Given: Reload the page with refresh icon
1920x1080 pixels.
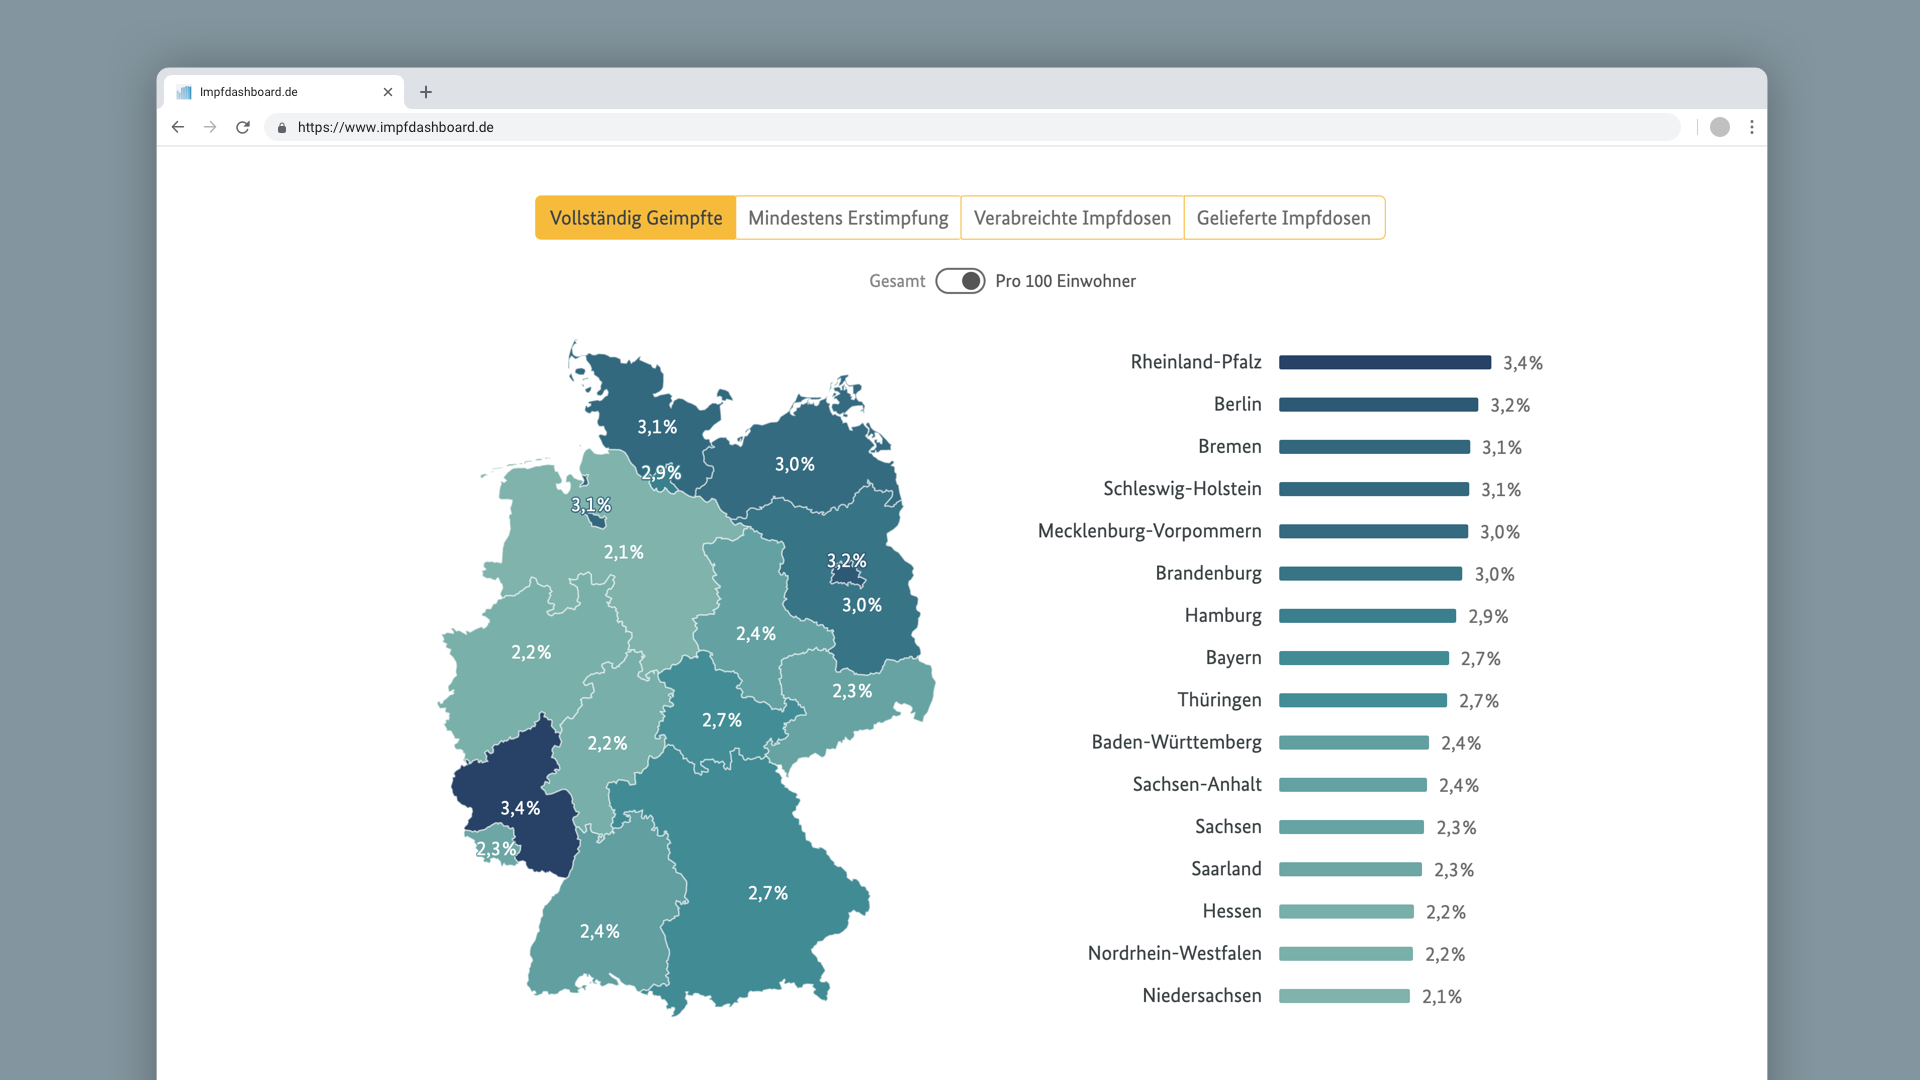Looking at the screenshot, I should pyautogui.click(x=243, y=127).
